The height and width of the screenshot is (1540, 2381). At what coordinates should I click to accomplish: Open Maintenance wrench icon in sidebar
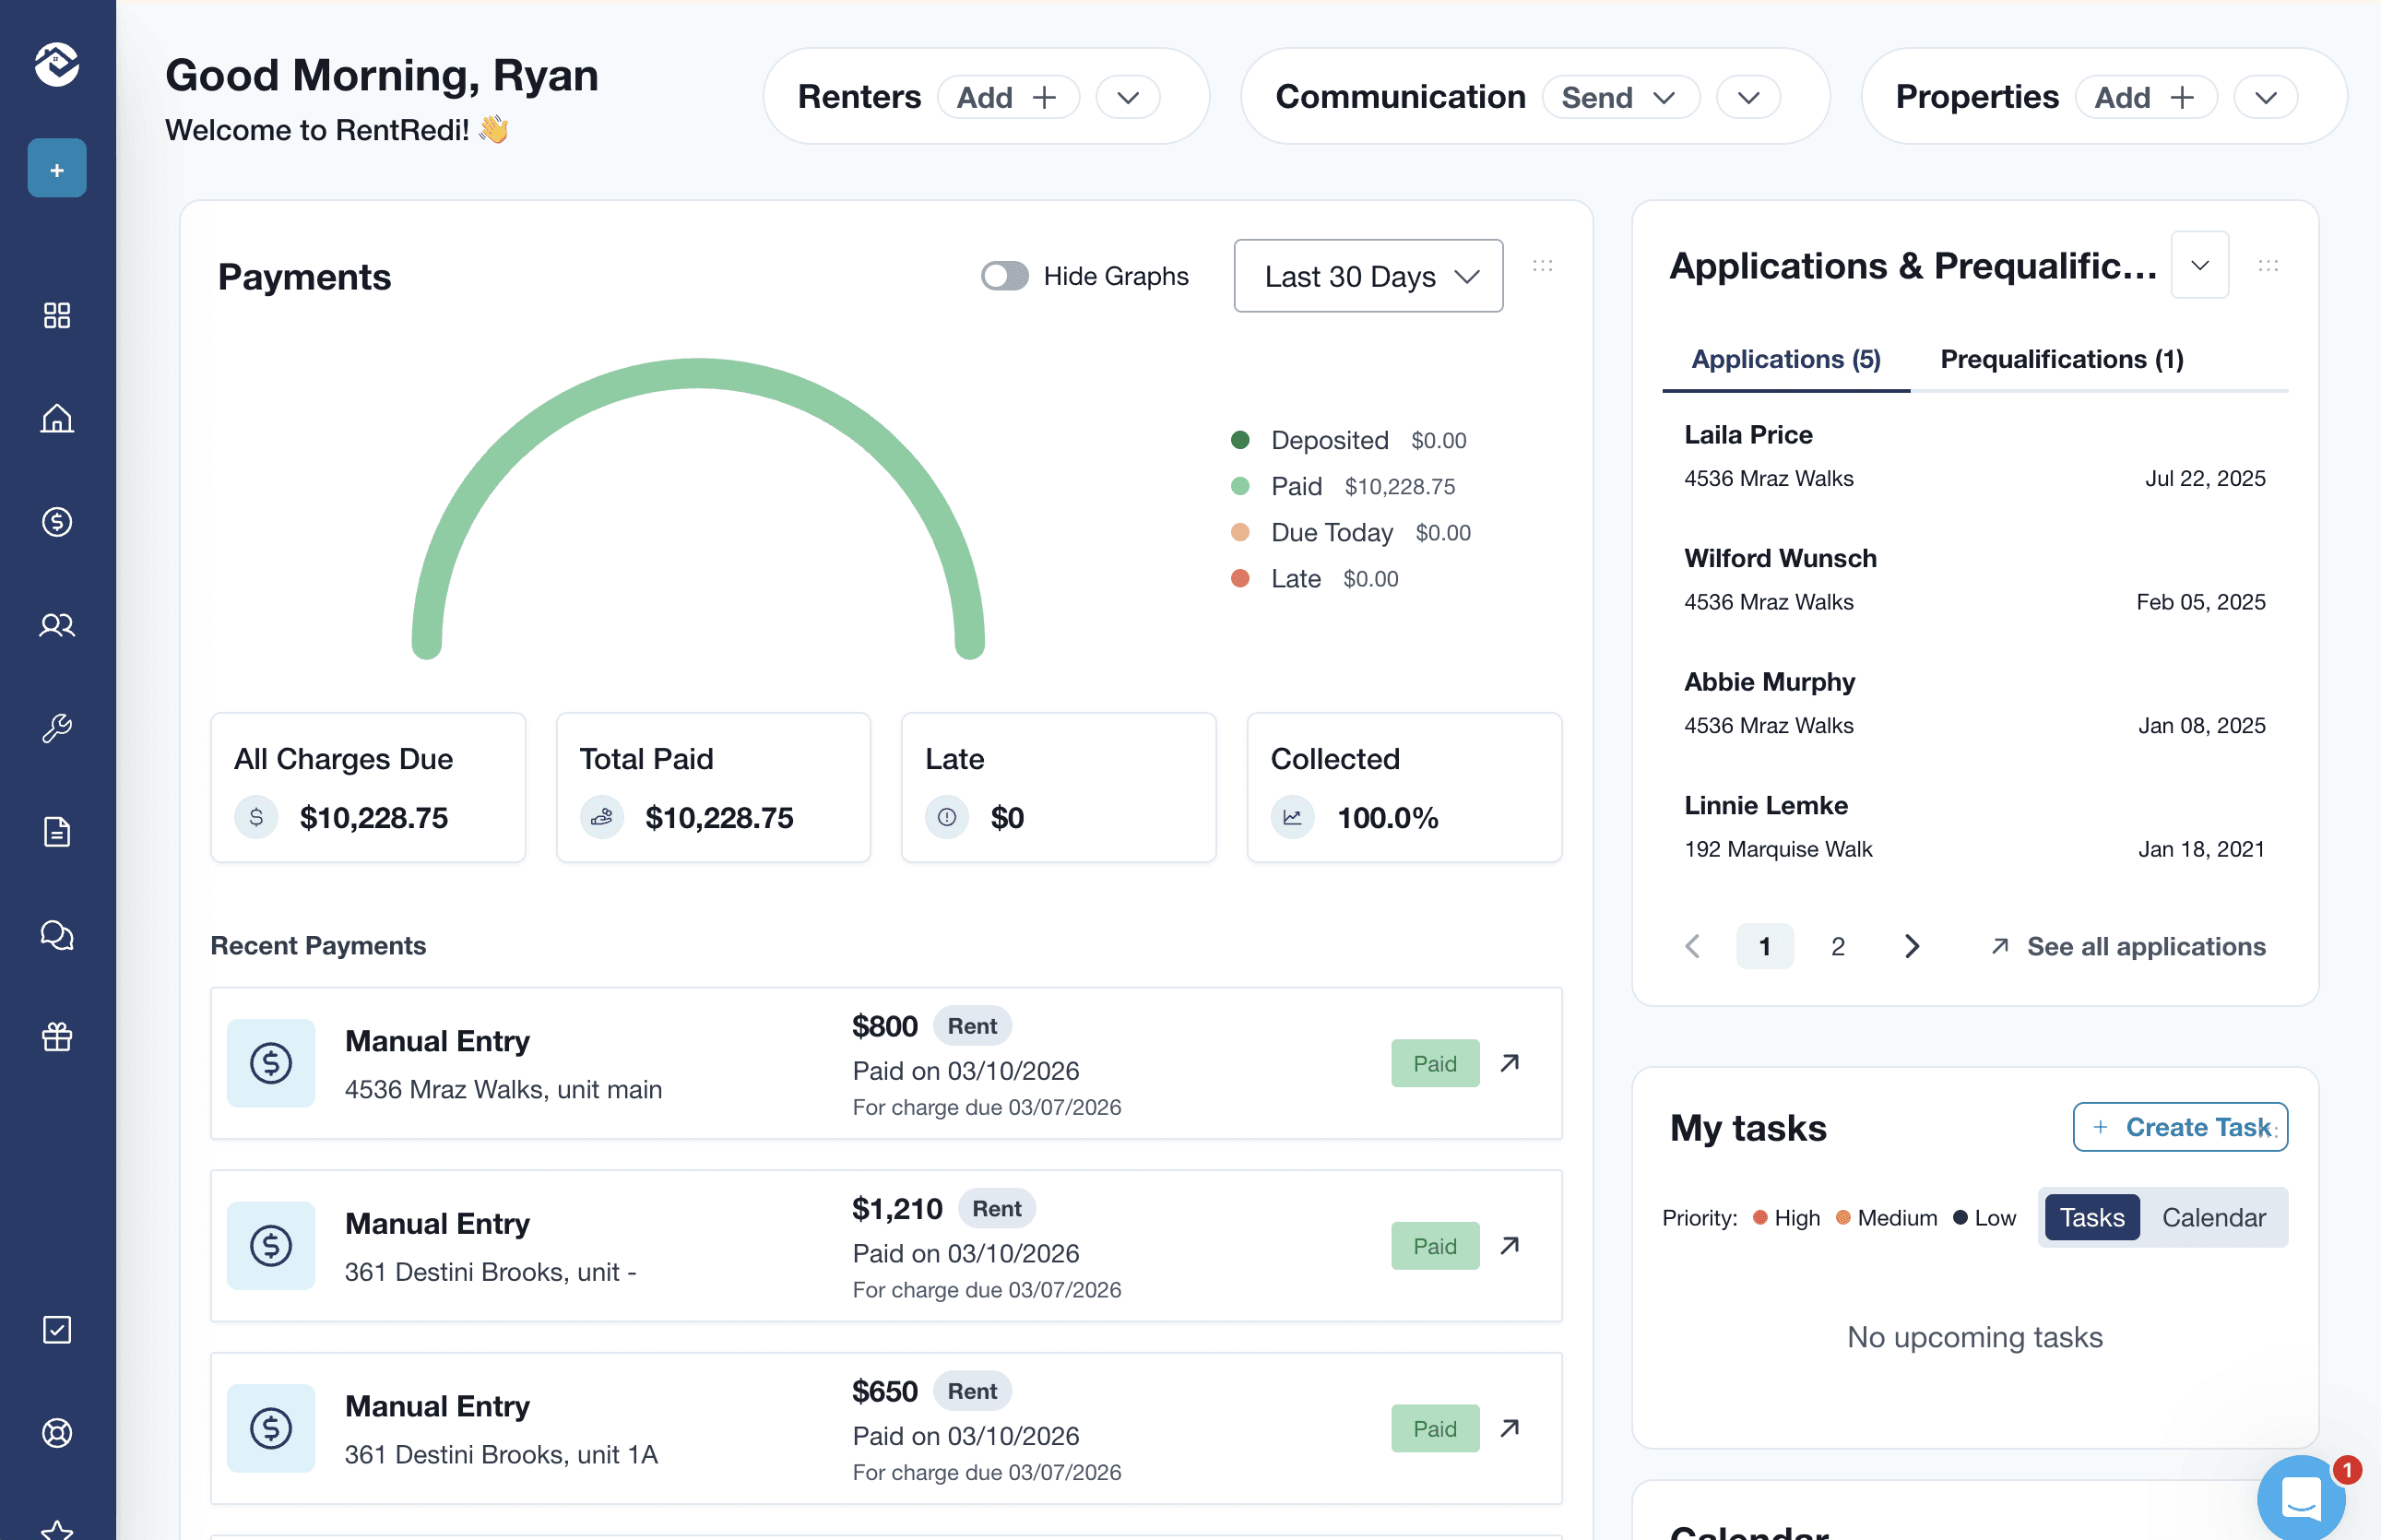pos(57,728)
